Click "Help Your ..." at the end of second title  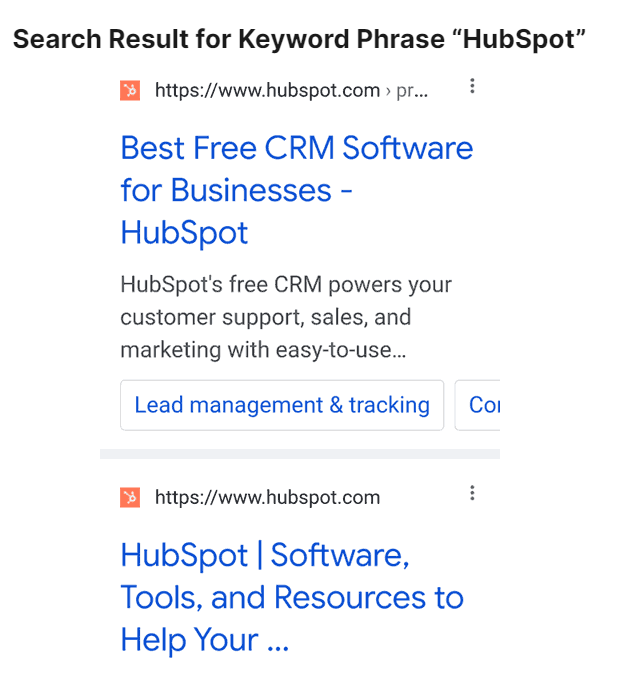[204, 639]
